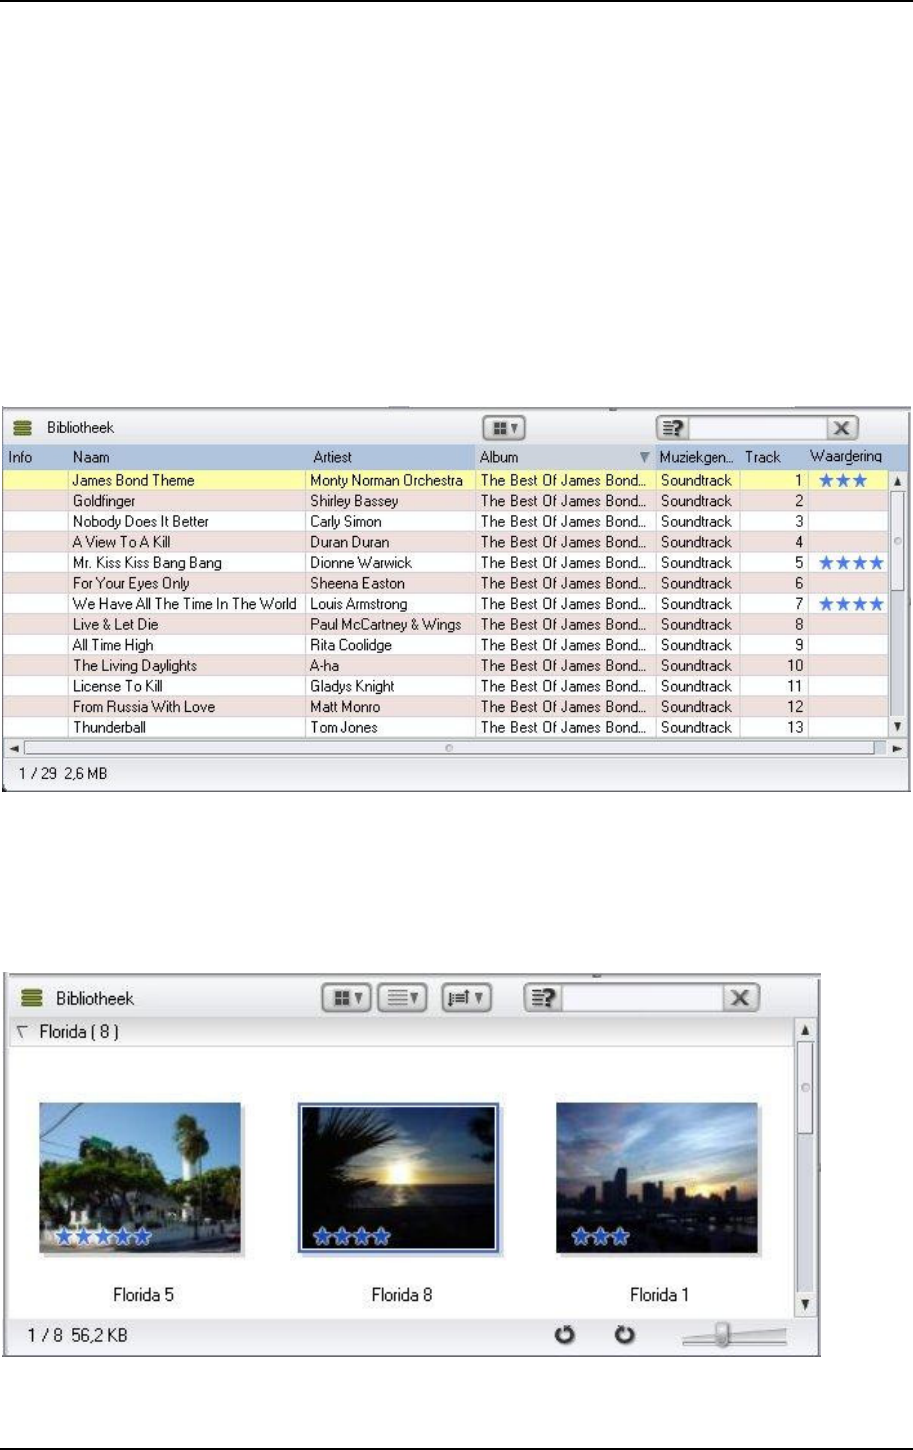Sort by the Waardering column header
Screen dimensions: 913x1450
[846, 457]
